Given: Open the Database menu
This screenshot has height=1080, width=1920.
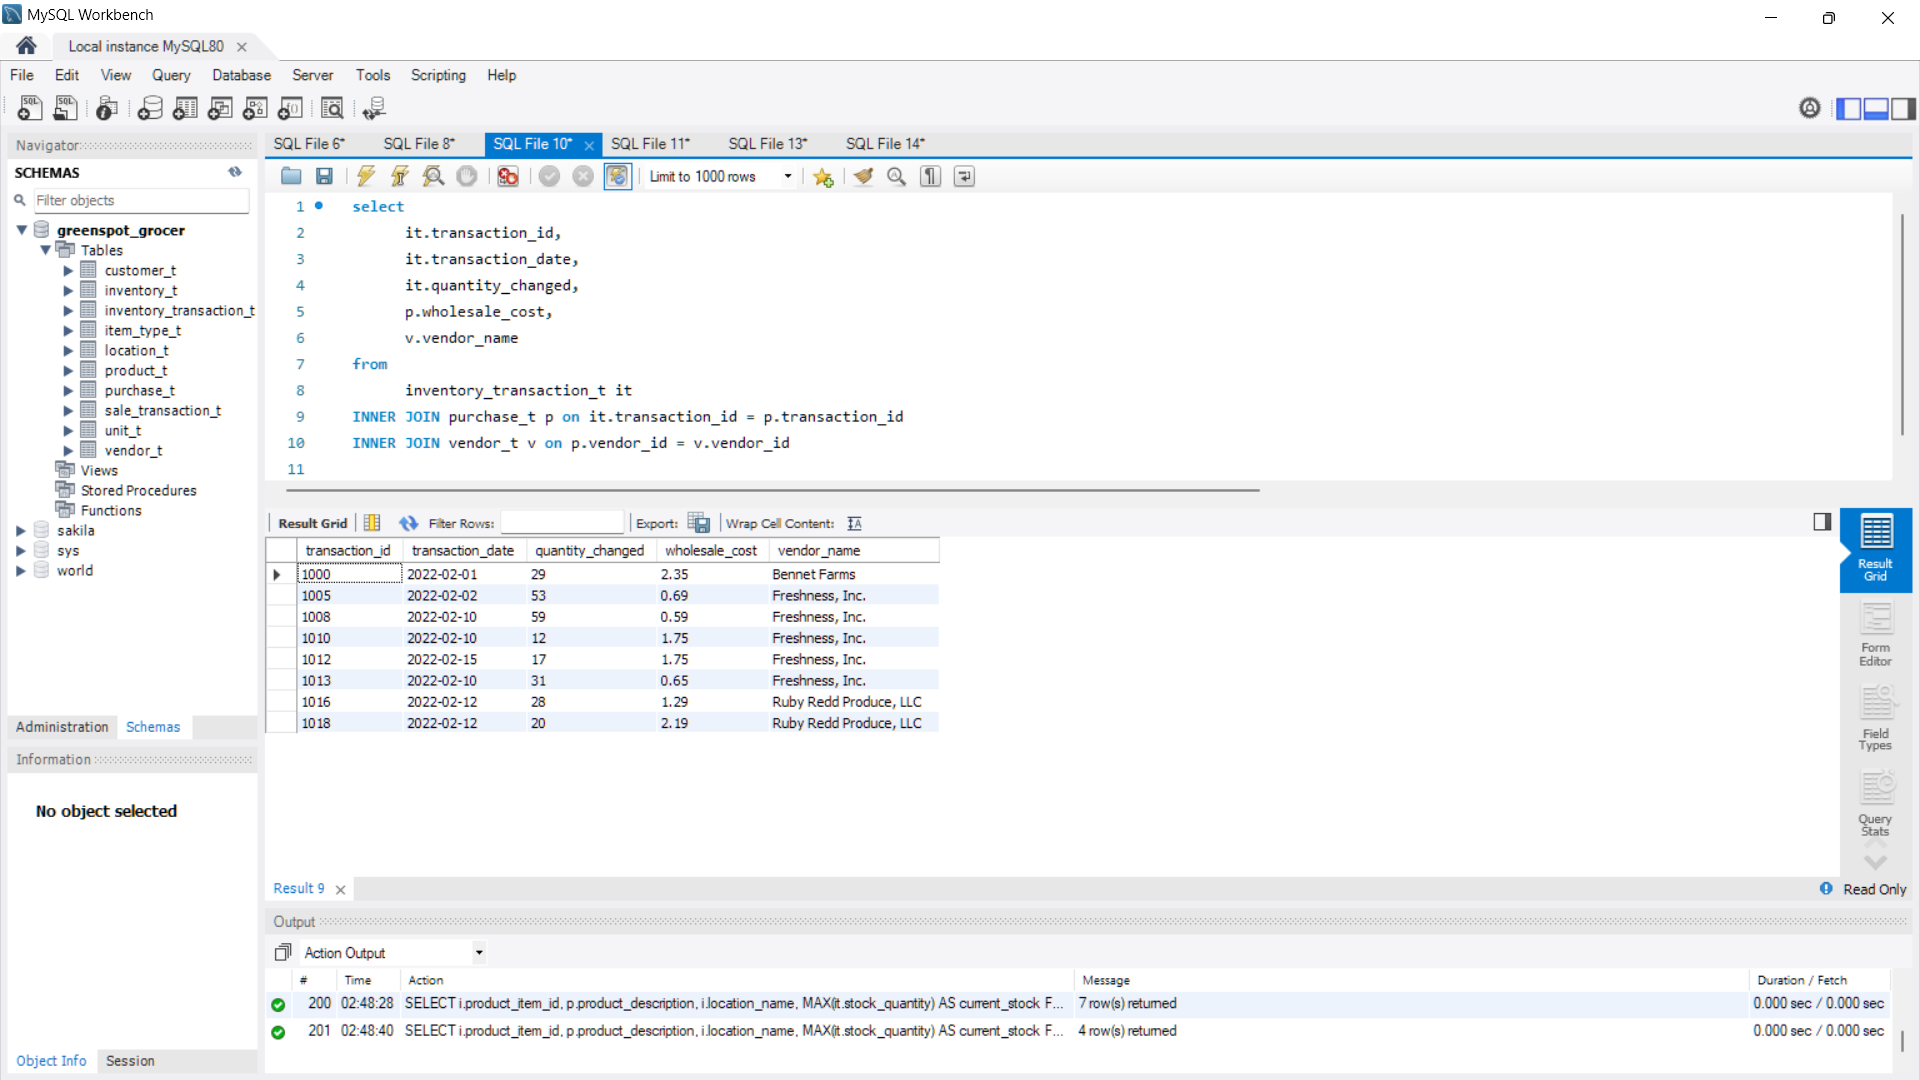Looking at the screenshot, I should coord(241,75).
